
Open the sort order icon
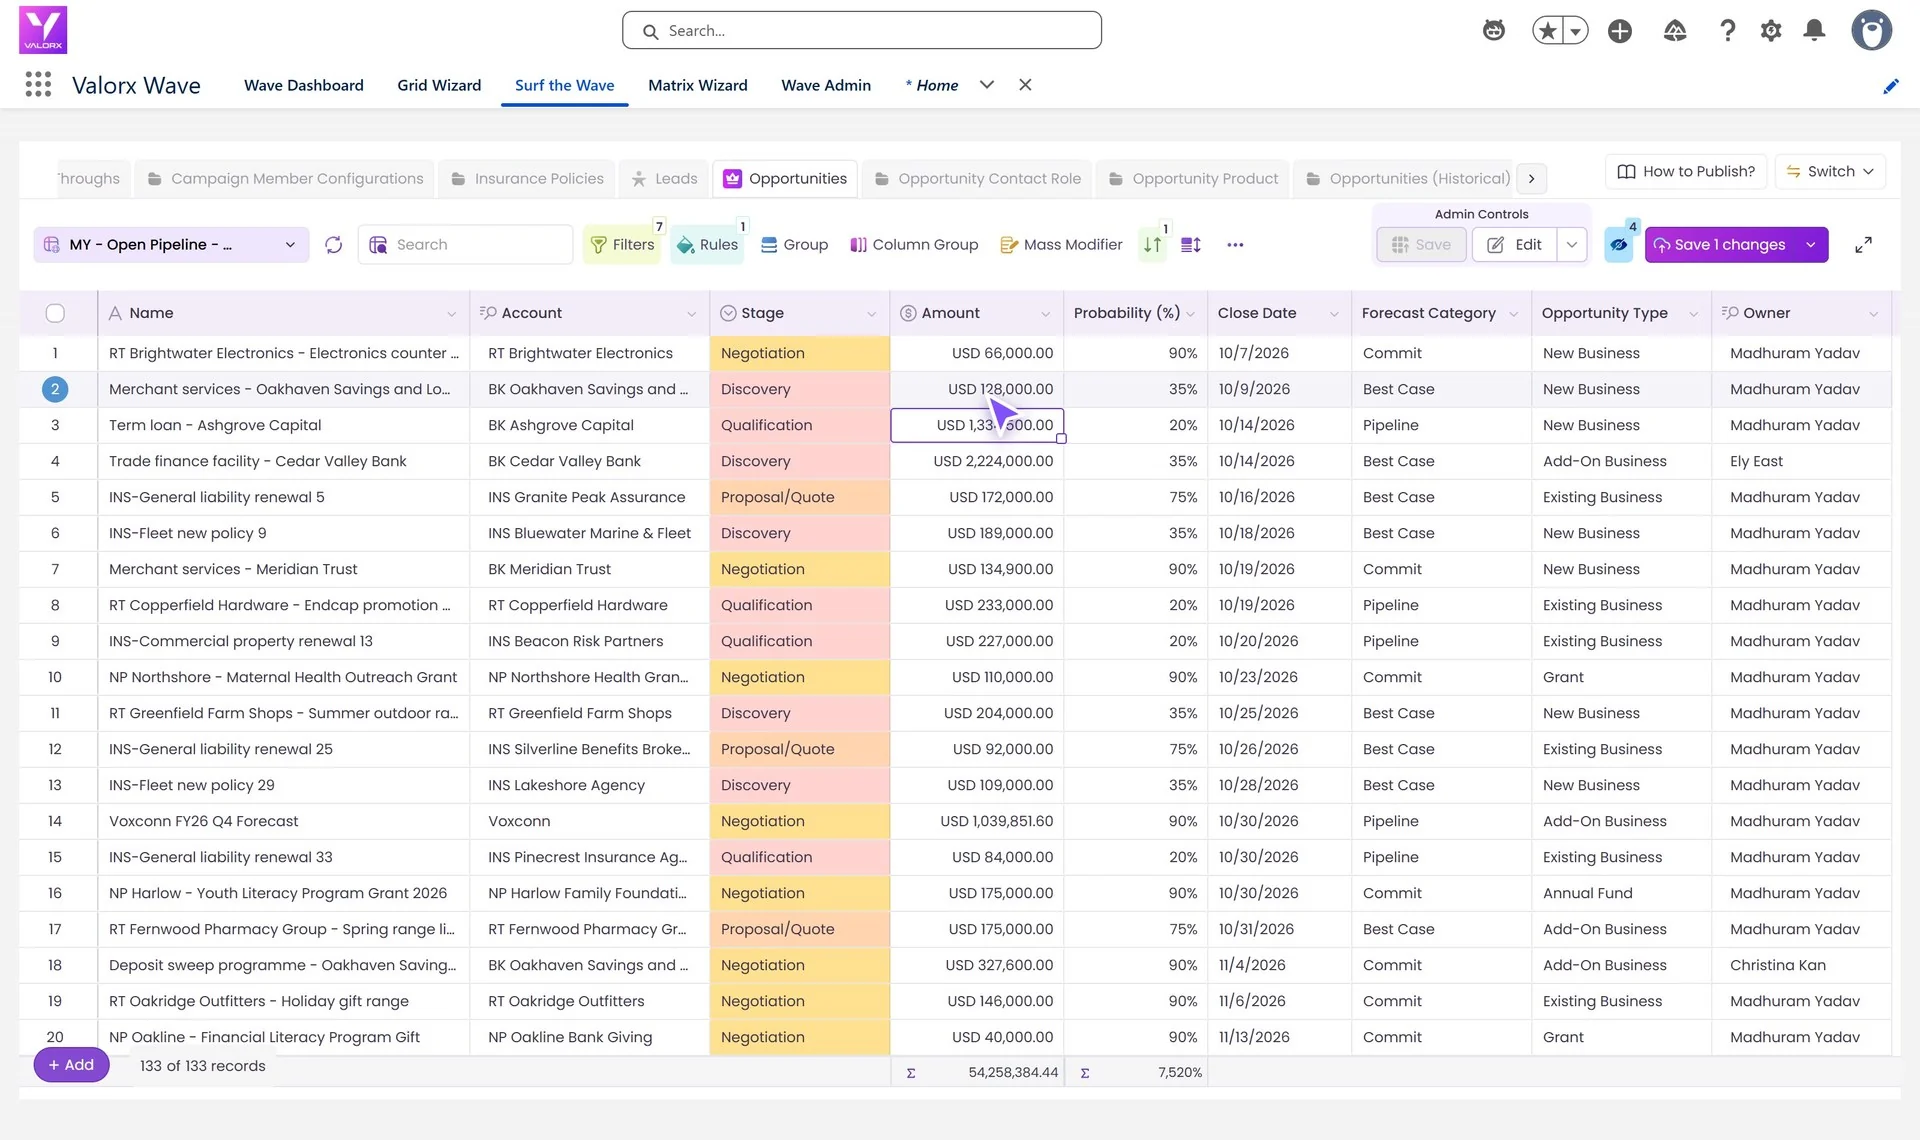point(1153,245)
